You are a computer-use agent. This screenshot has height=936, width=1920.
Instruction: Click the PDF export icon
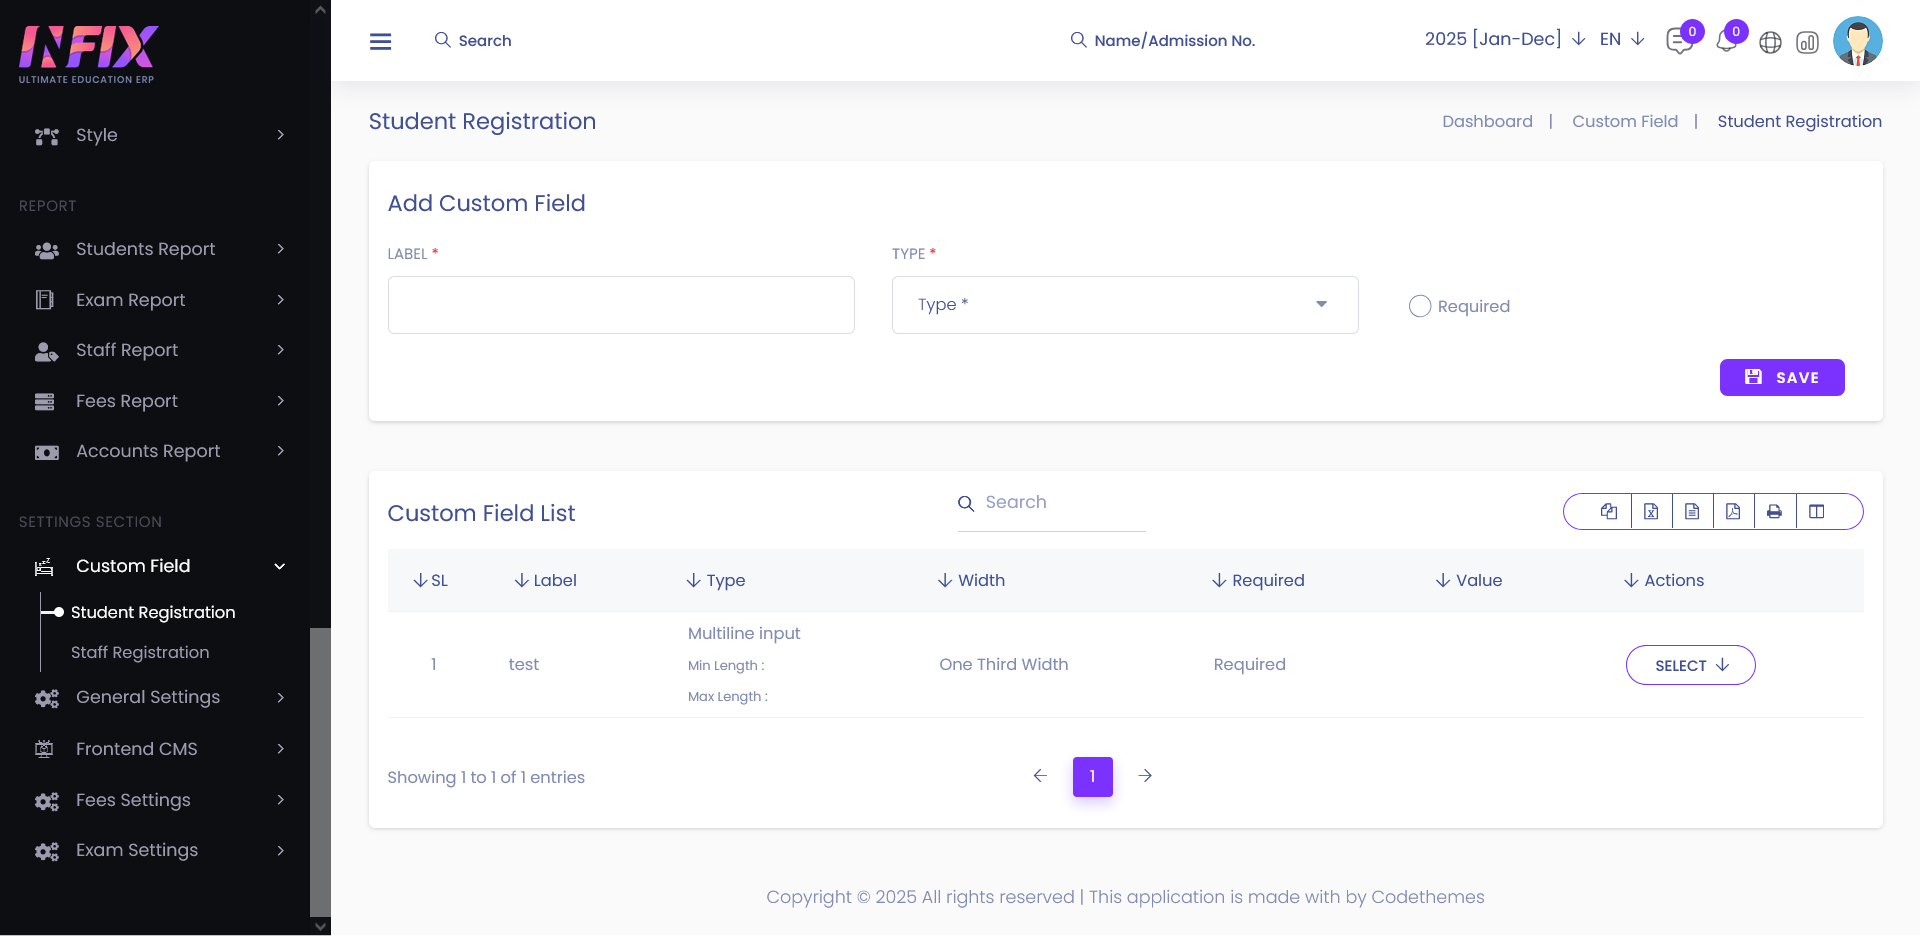1733,511
